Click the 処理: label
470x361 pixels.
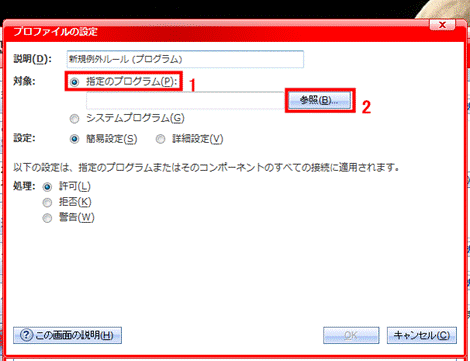pos(24,186)
